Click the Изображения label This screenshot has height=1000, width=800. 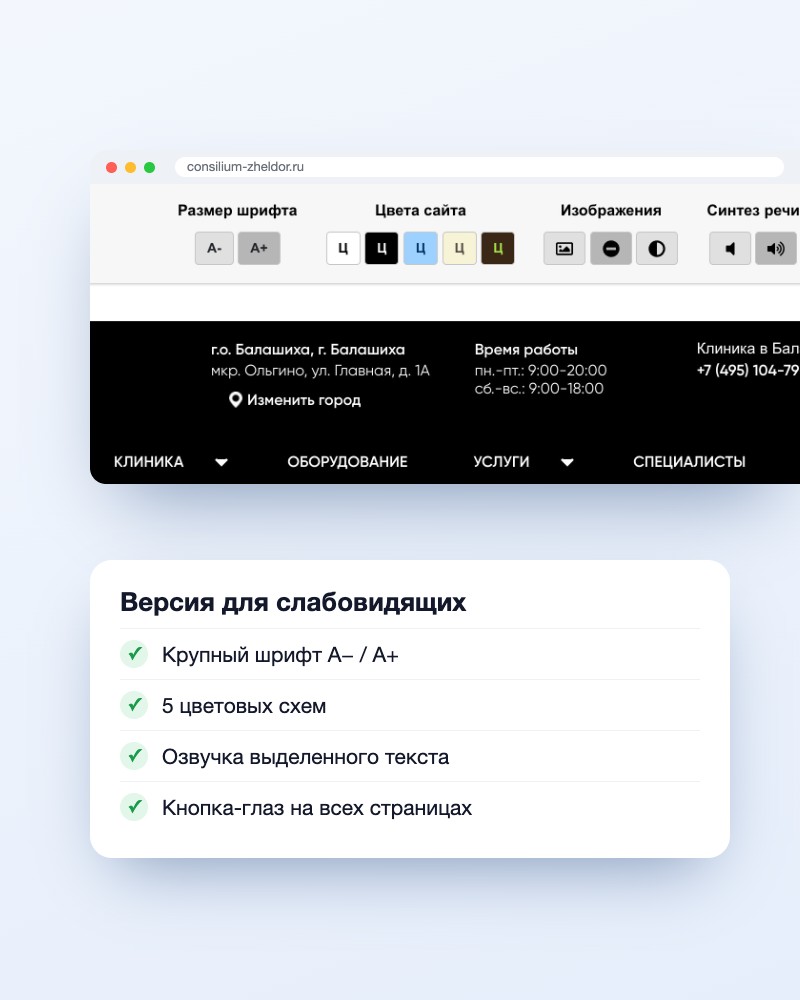tap(611, 210)
